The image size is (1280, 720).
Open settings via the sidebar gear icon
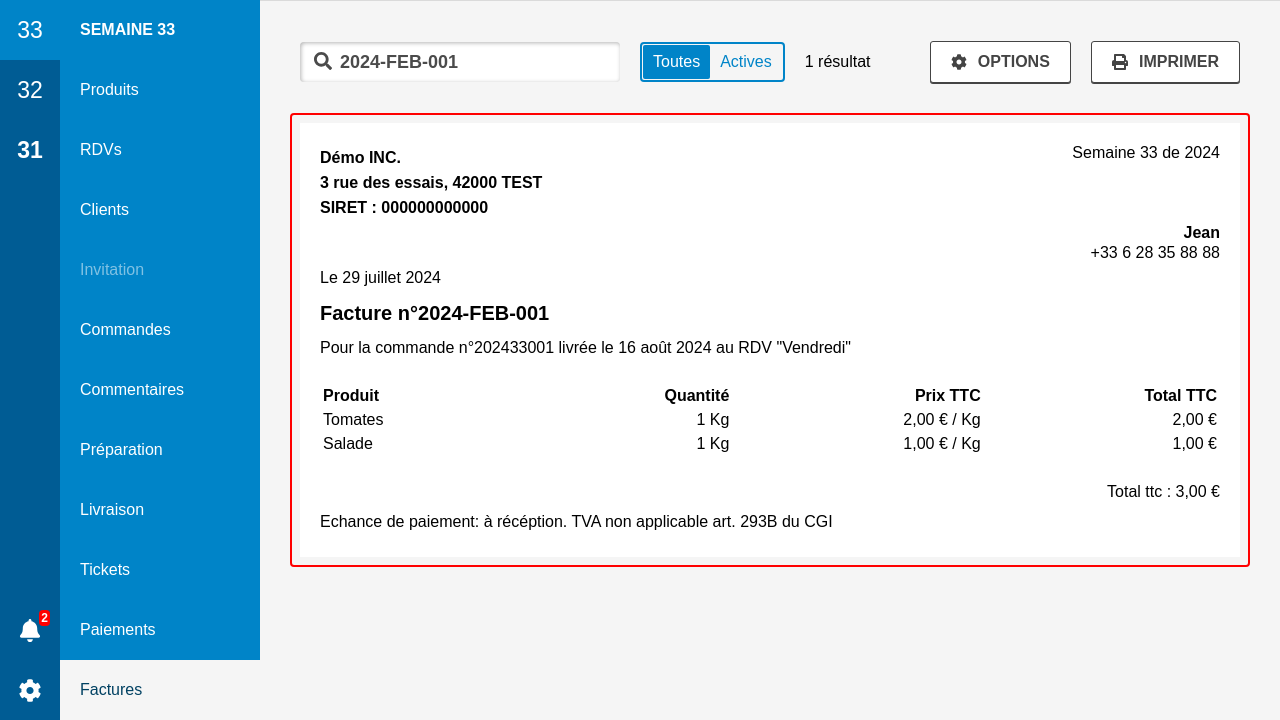tap(30, 690)
